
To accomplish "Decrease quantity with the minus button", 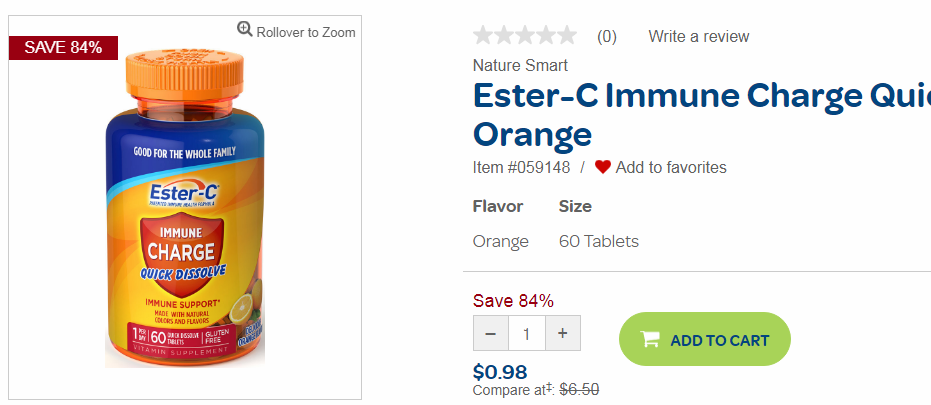I will [490, 333].
